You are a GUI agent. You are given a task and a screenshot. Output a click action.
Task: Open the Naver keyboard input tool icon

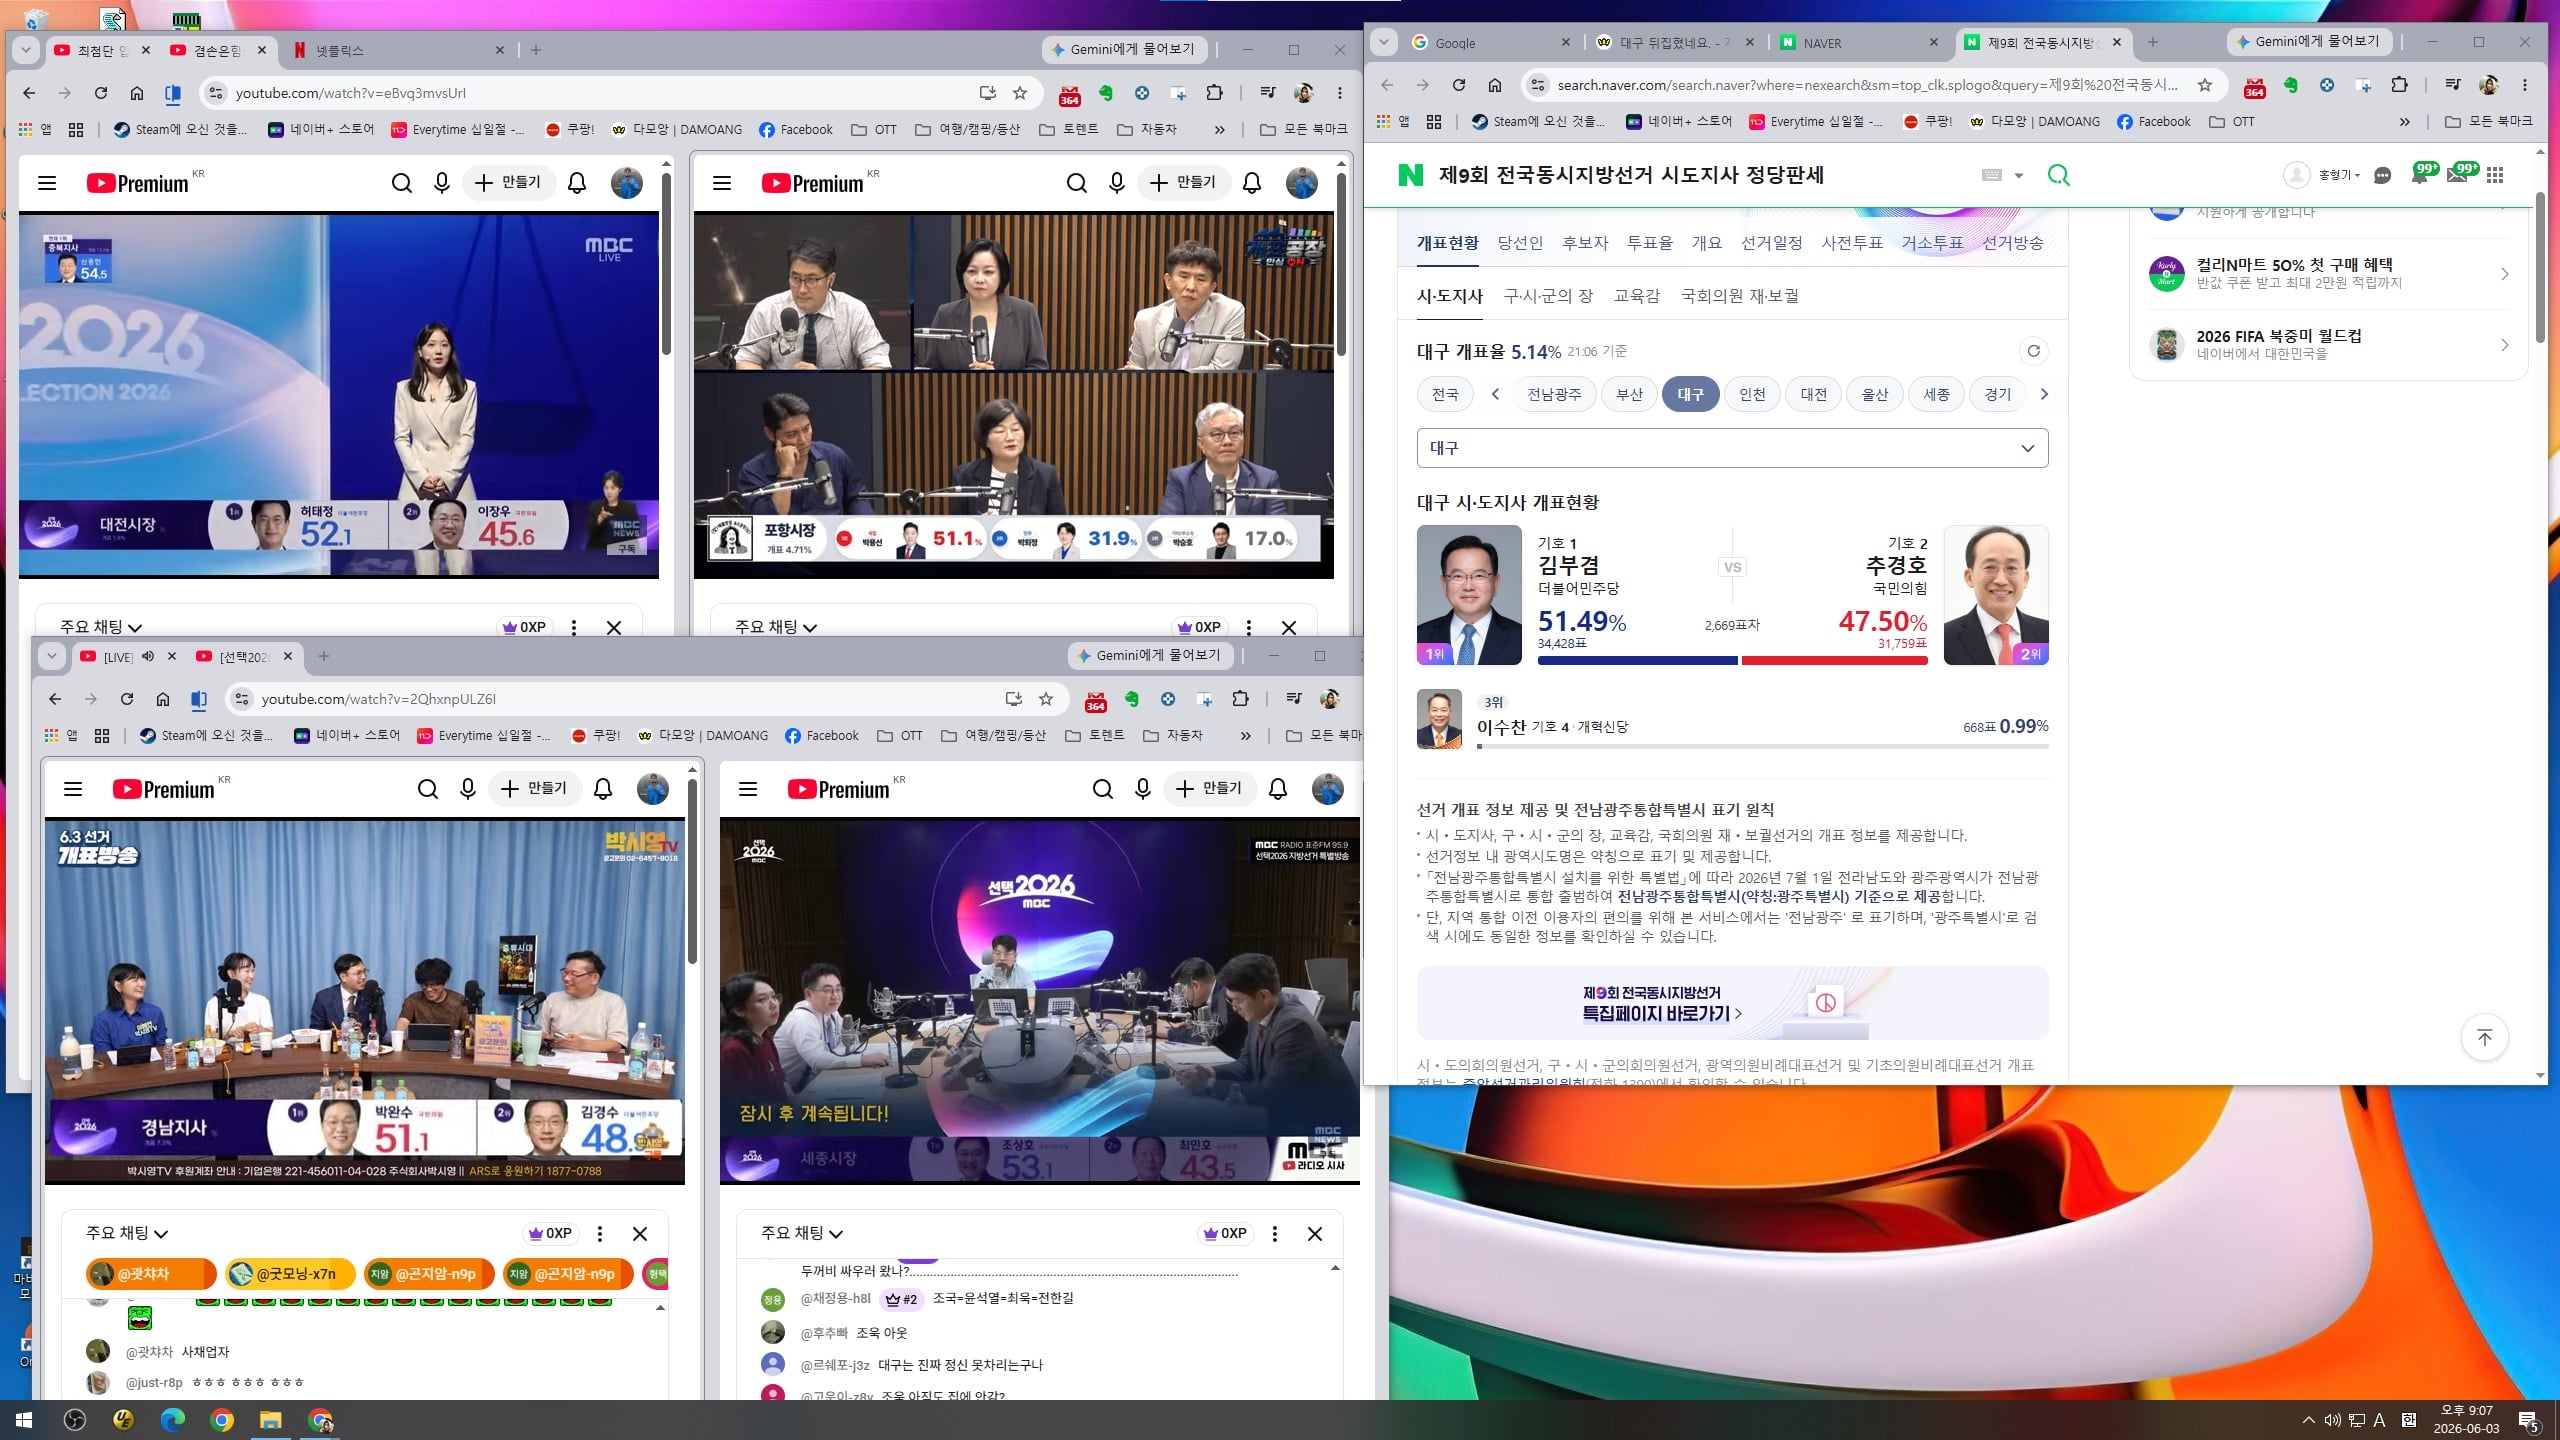[1992, 175]
